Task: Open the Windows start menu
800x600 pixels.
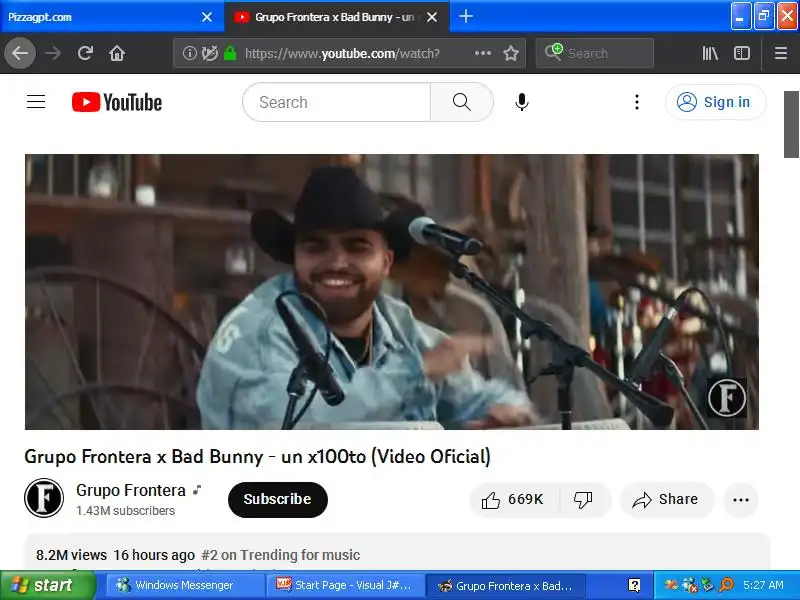Action: point(47,585)
